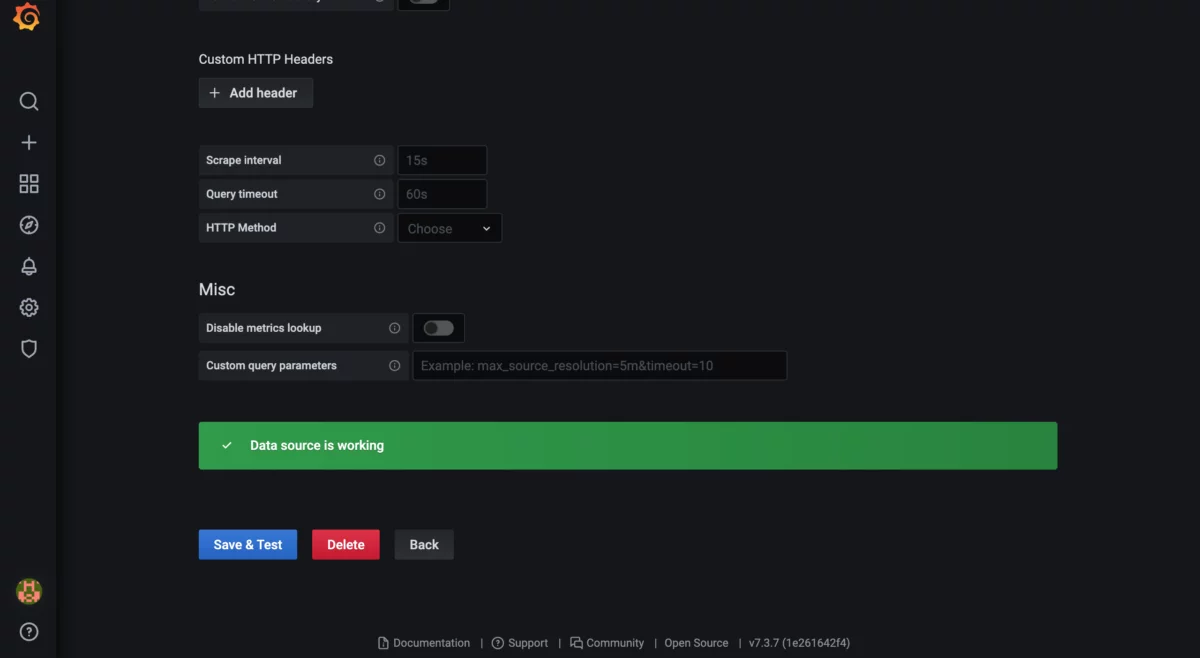Click Add header

pos(255,92)
